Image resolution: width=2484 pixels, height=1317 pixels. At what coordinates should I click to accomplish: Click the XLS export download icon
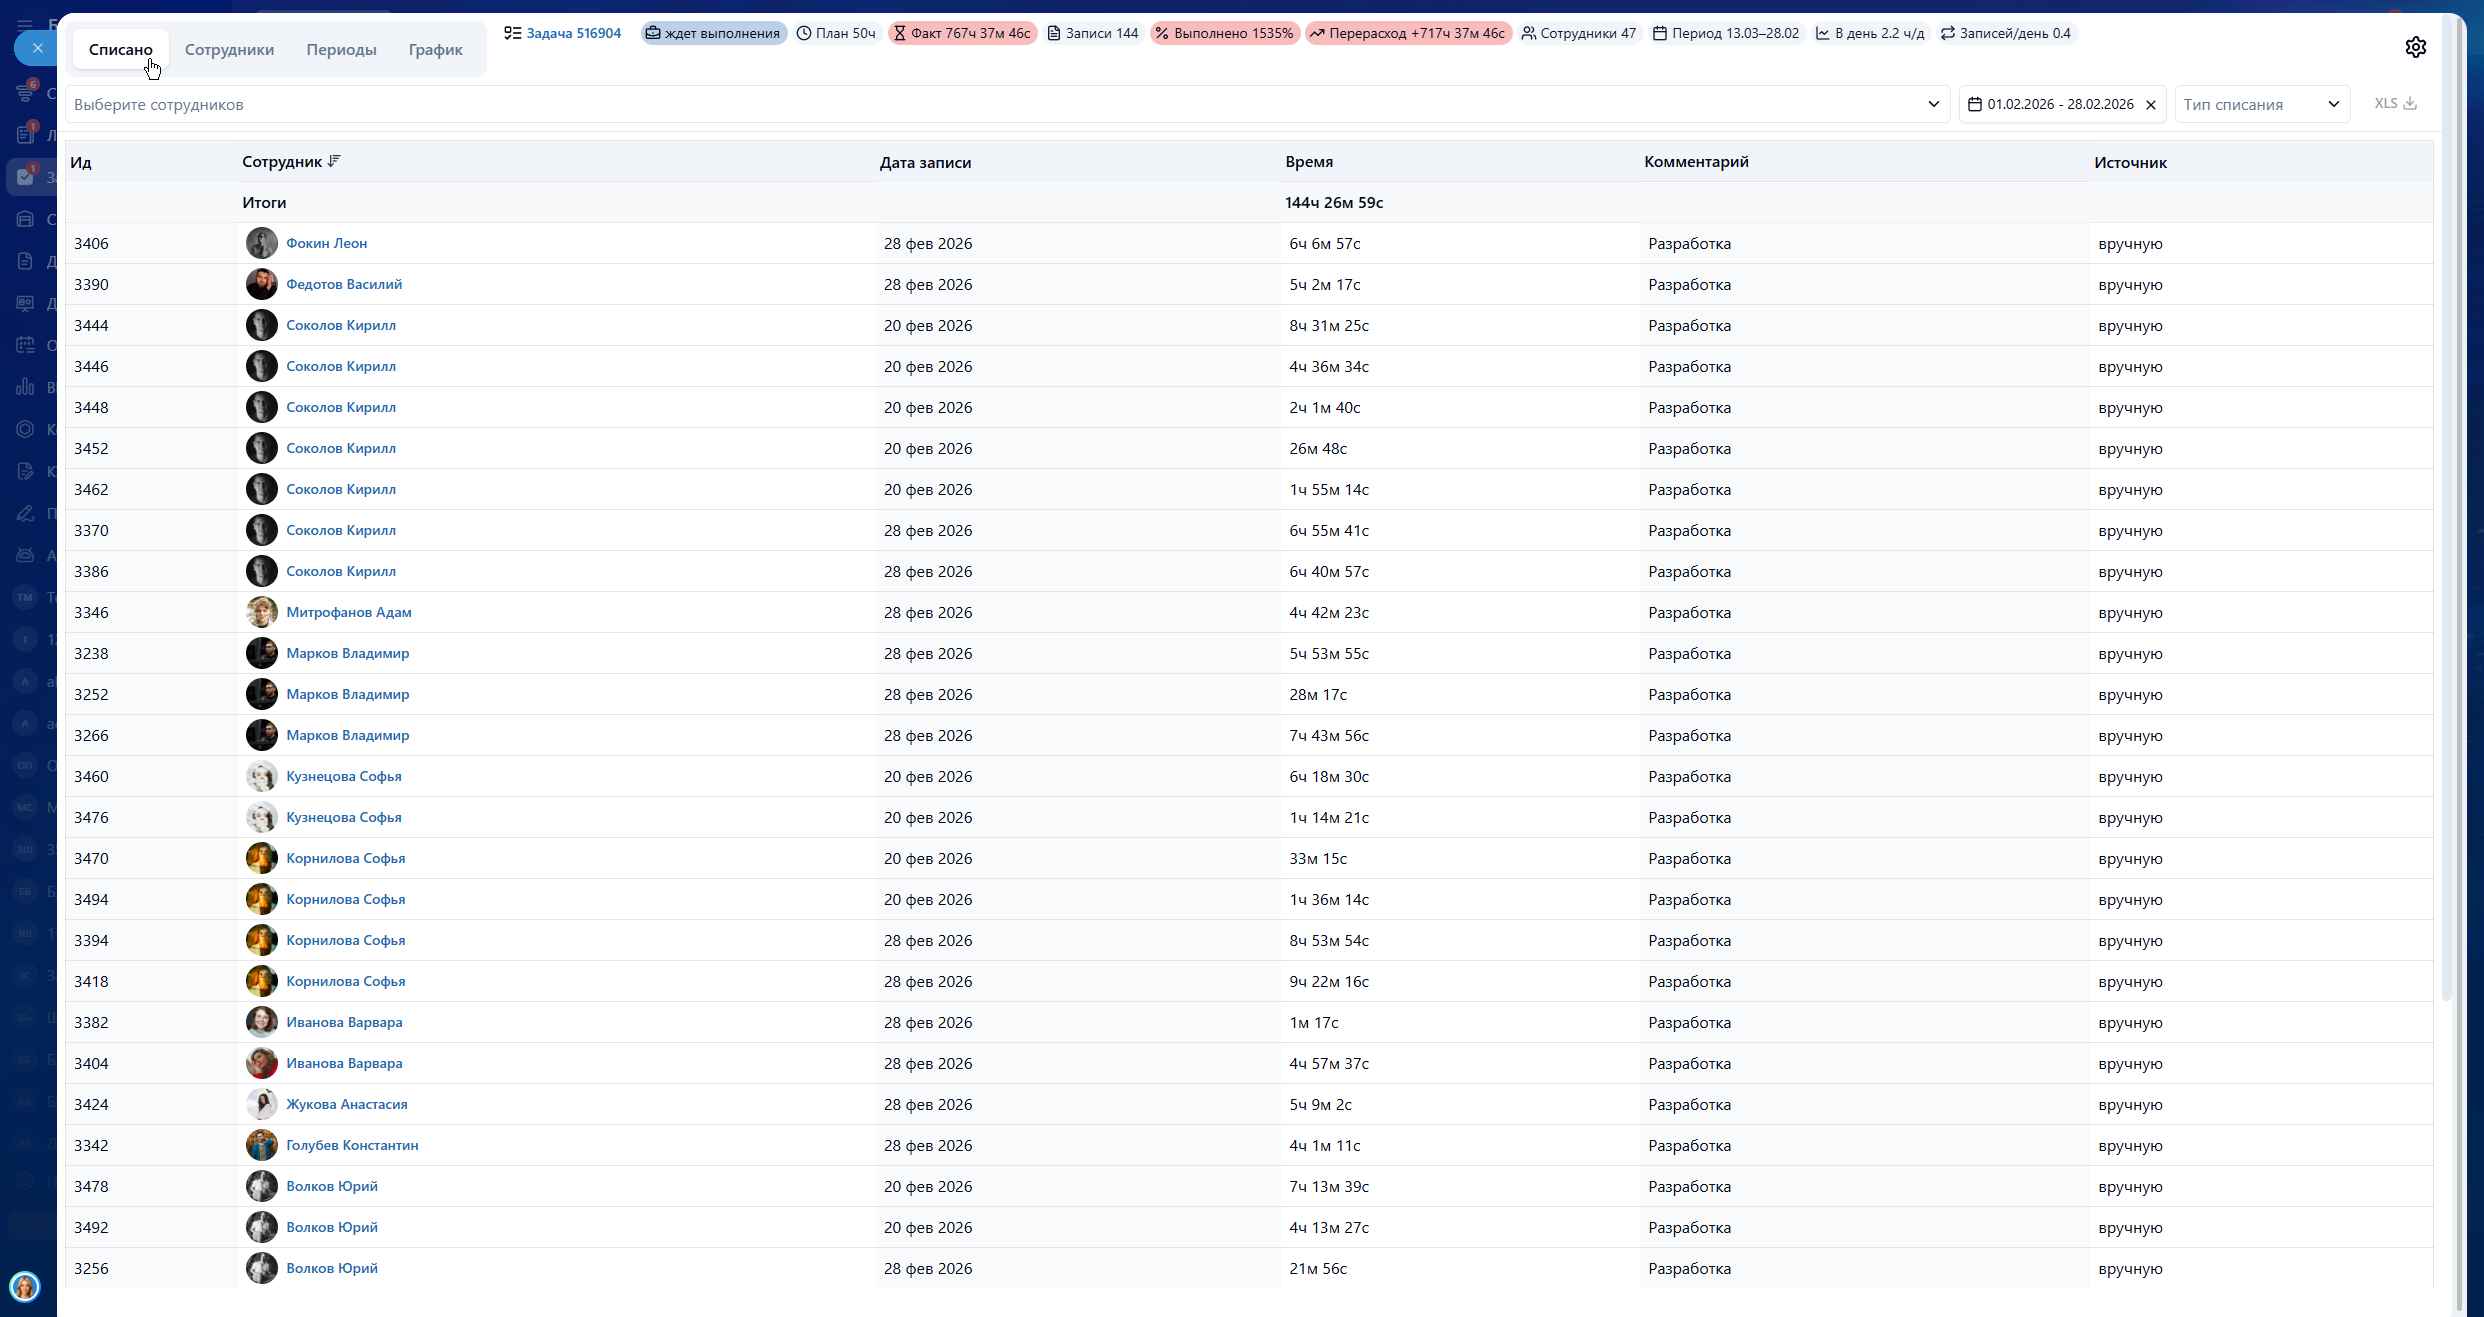point(2410,103)
